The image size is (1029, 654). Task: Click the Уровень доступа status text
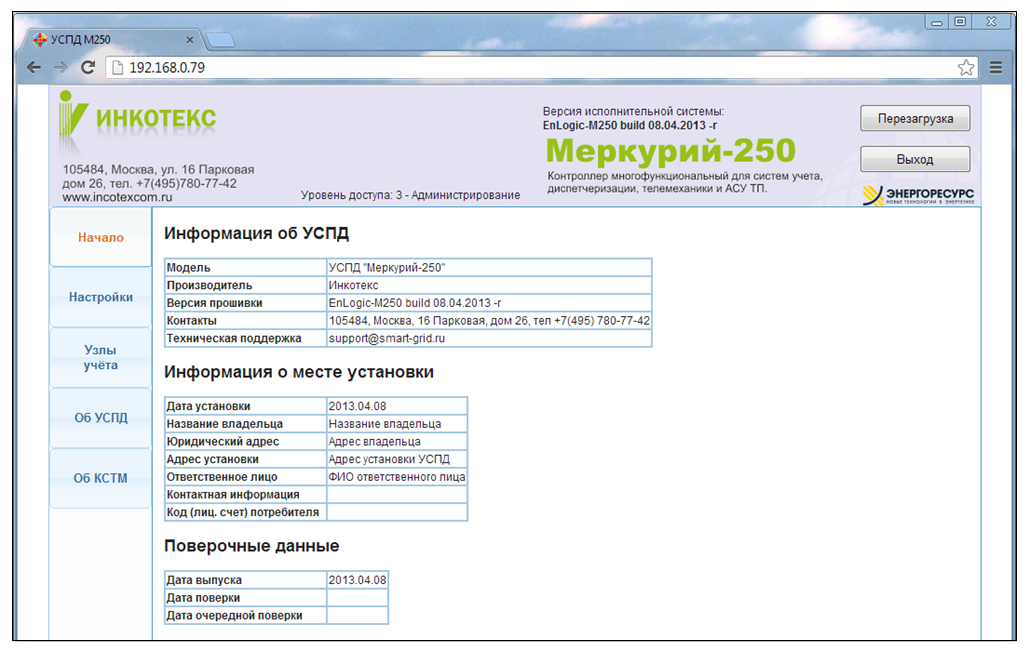(x=410, y=195)
